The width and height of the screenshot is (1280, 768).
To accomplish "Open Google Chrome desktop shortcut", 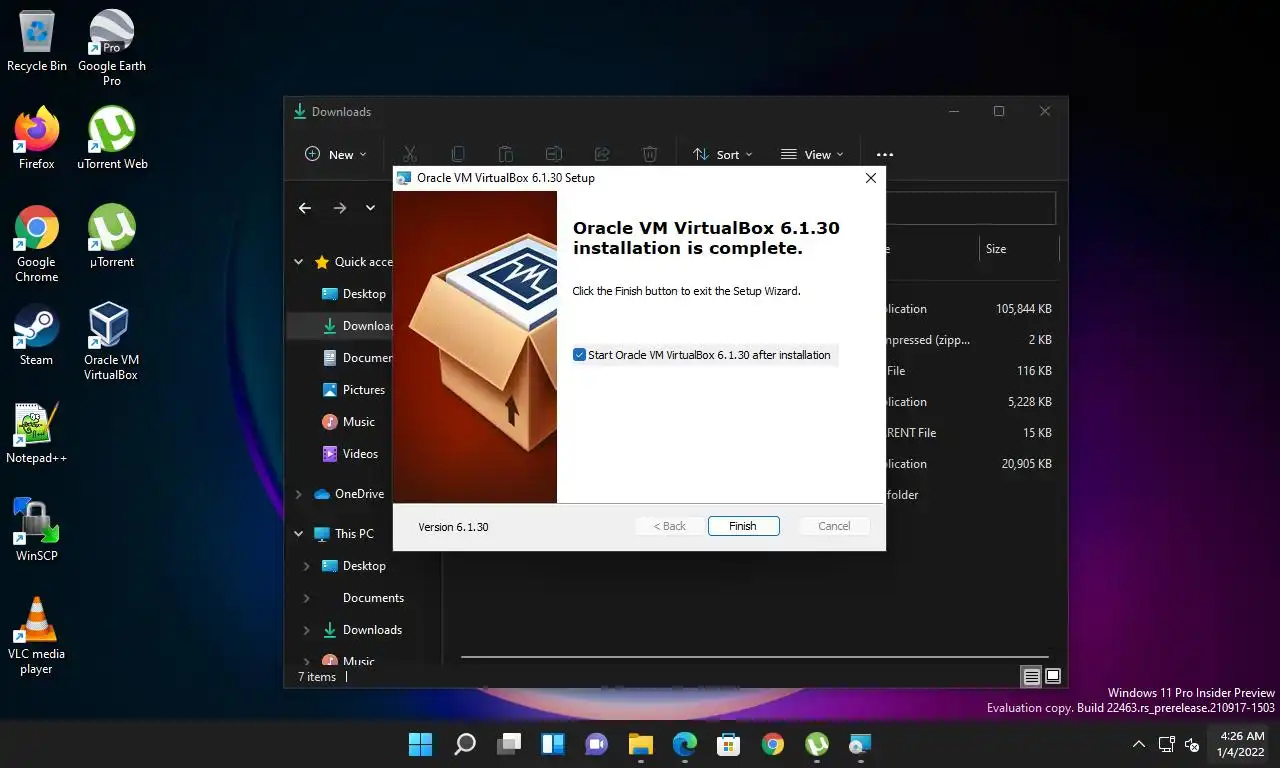I will coord(37,244).
